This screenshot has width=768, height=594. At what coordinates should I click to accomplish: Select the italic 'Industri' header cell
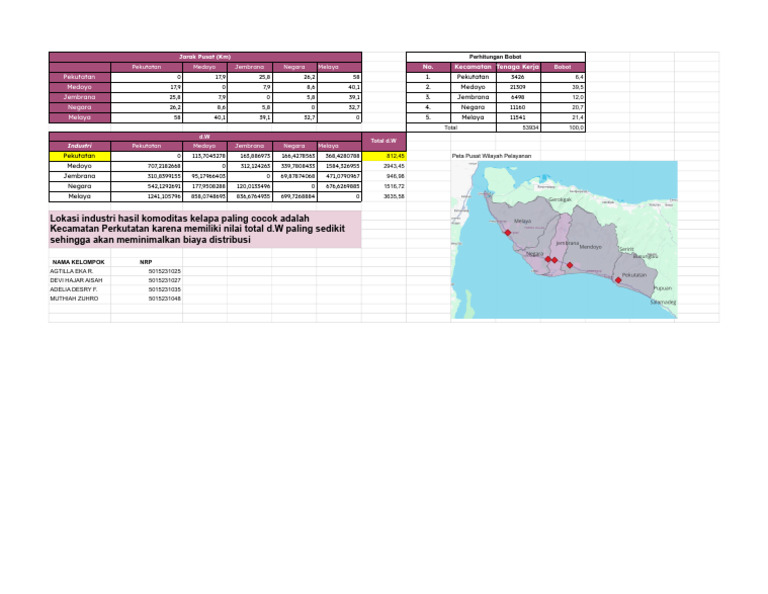[x=79, y=146]
